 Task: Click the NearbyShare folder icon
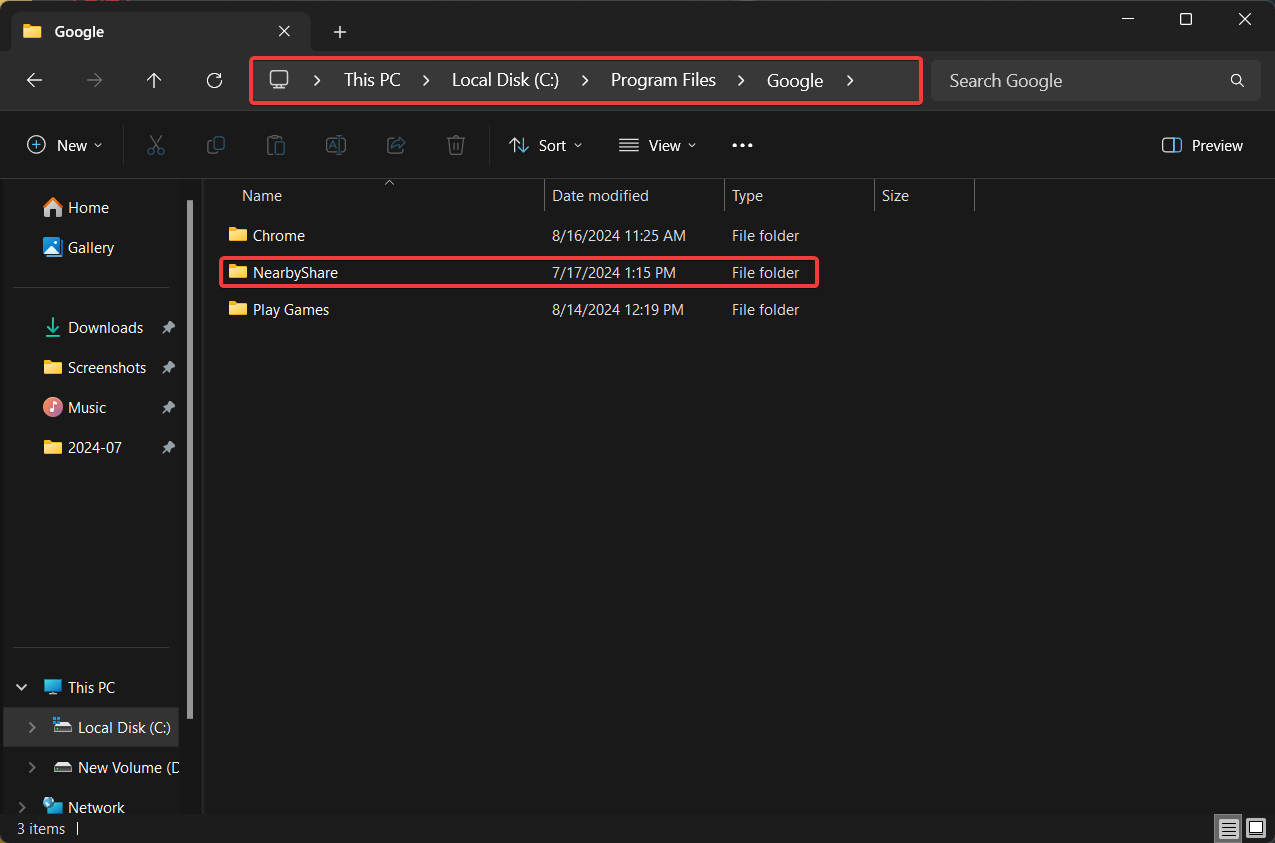pyautogui.click(x=237, y=272)
